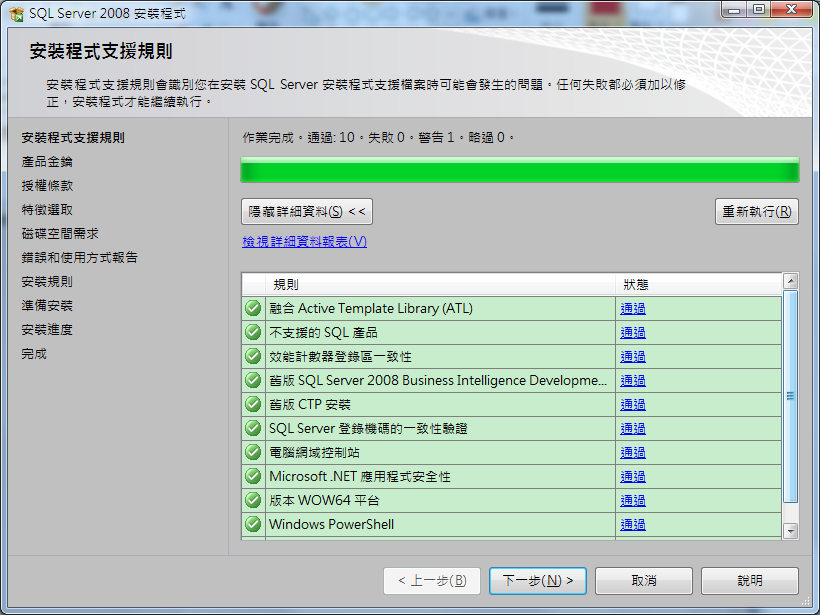Select 特徵選取 step in sidebar

point(47,210)
